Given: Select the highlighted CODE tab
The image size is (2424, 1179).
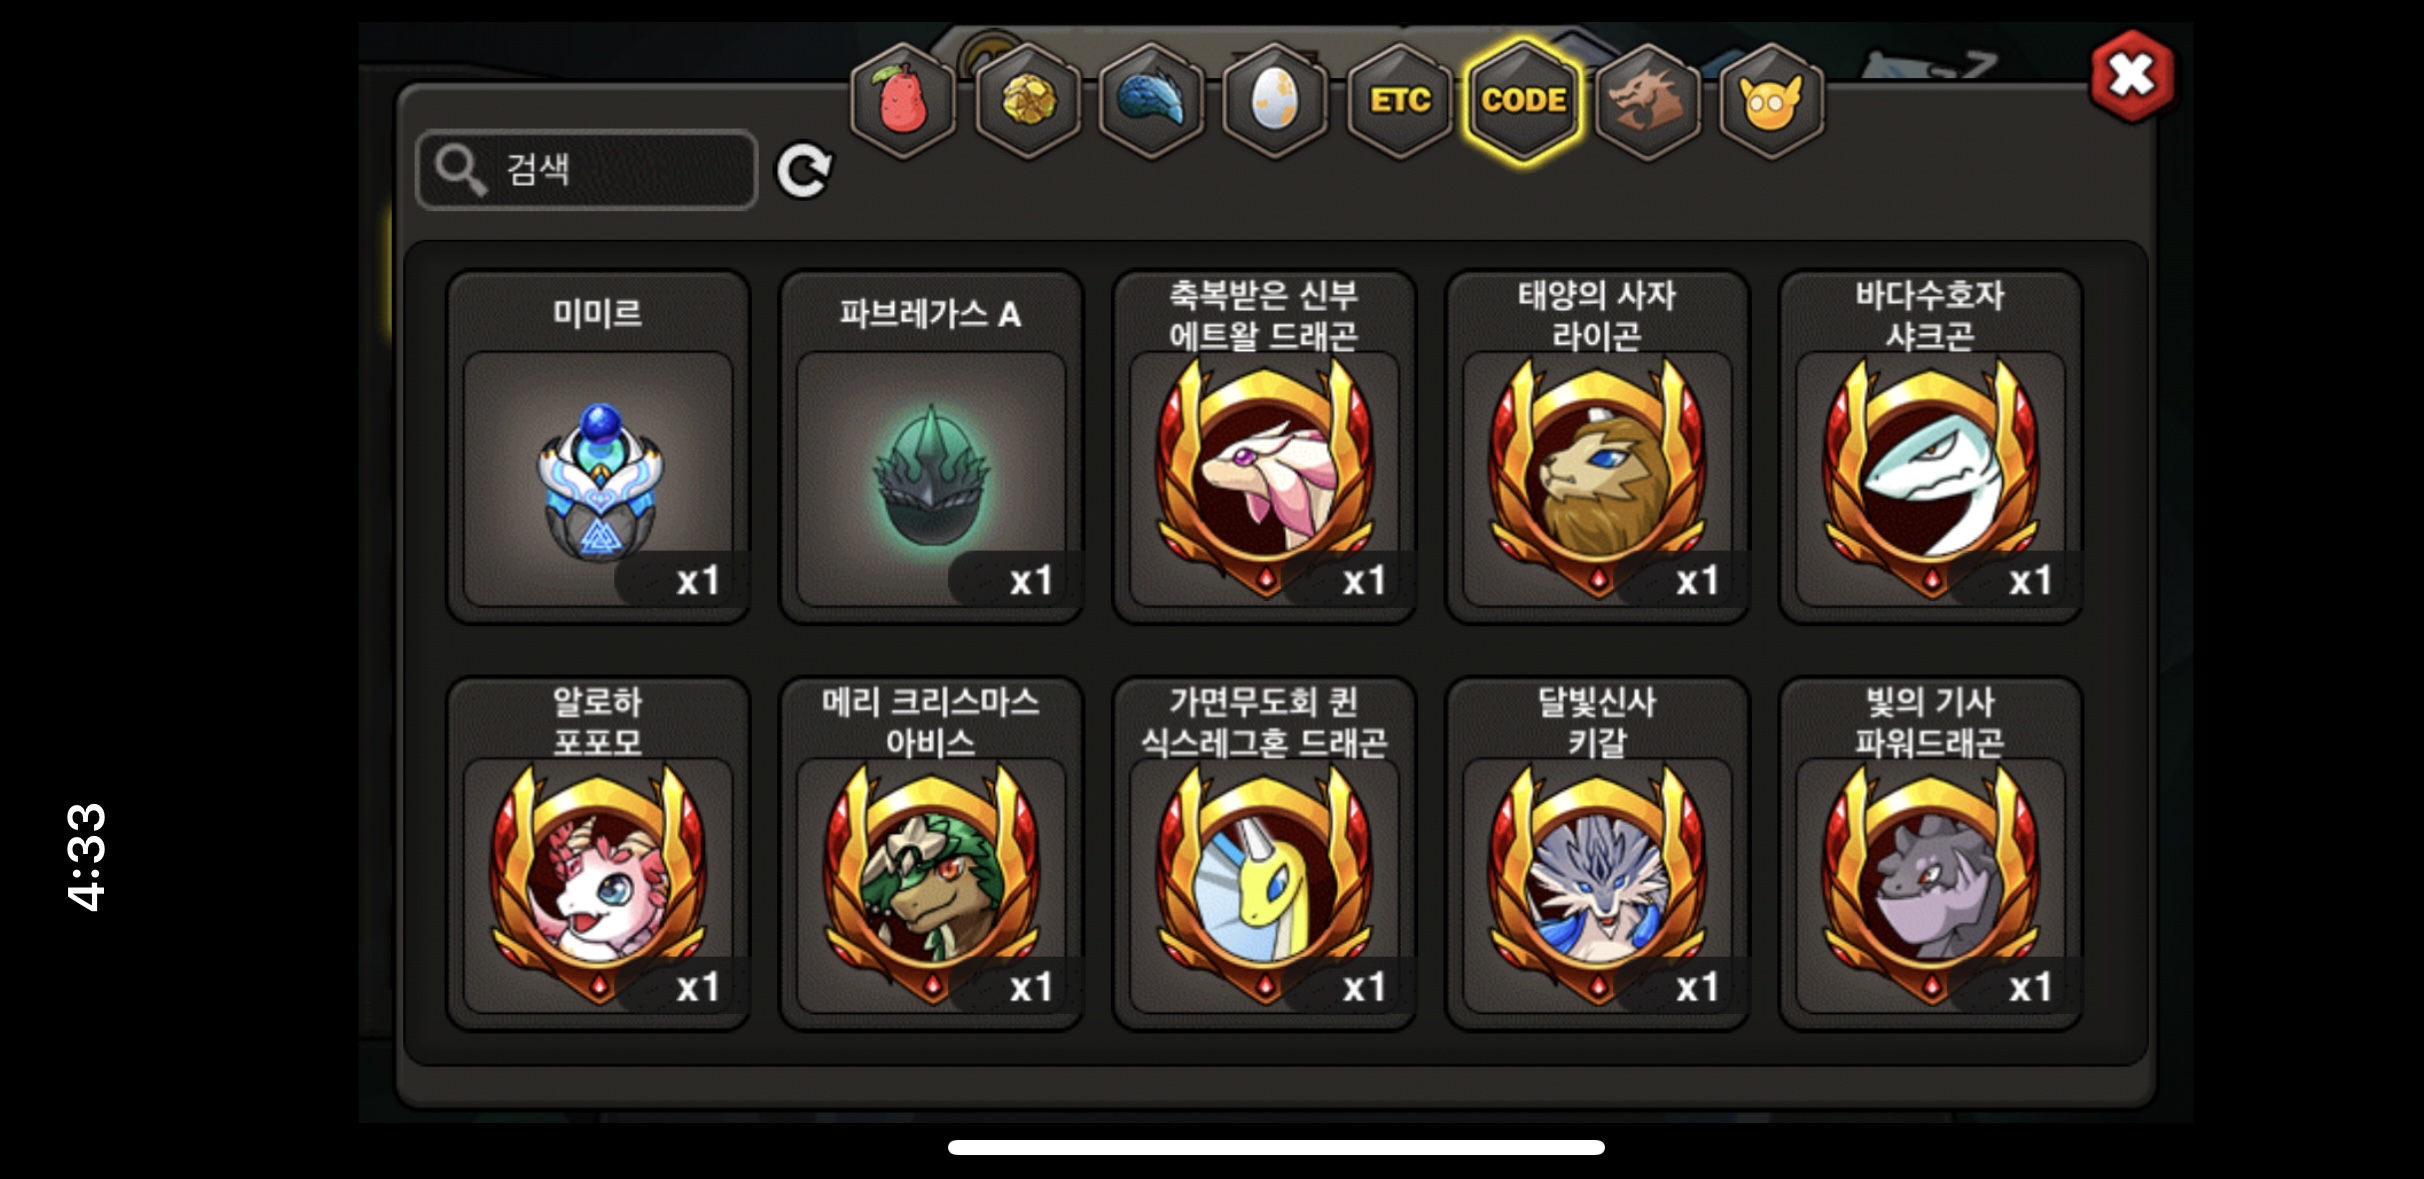Looking at the screenshot, I should pyautogui.click(x=1523, y=100).
